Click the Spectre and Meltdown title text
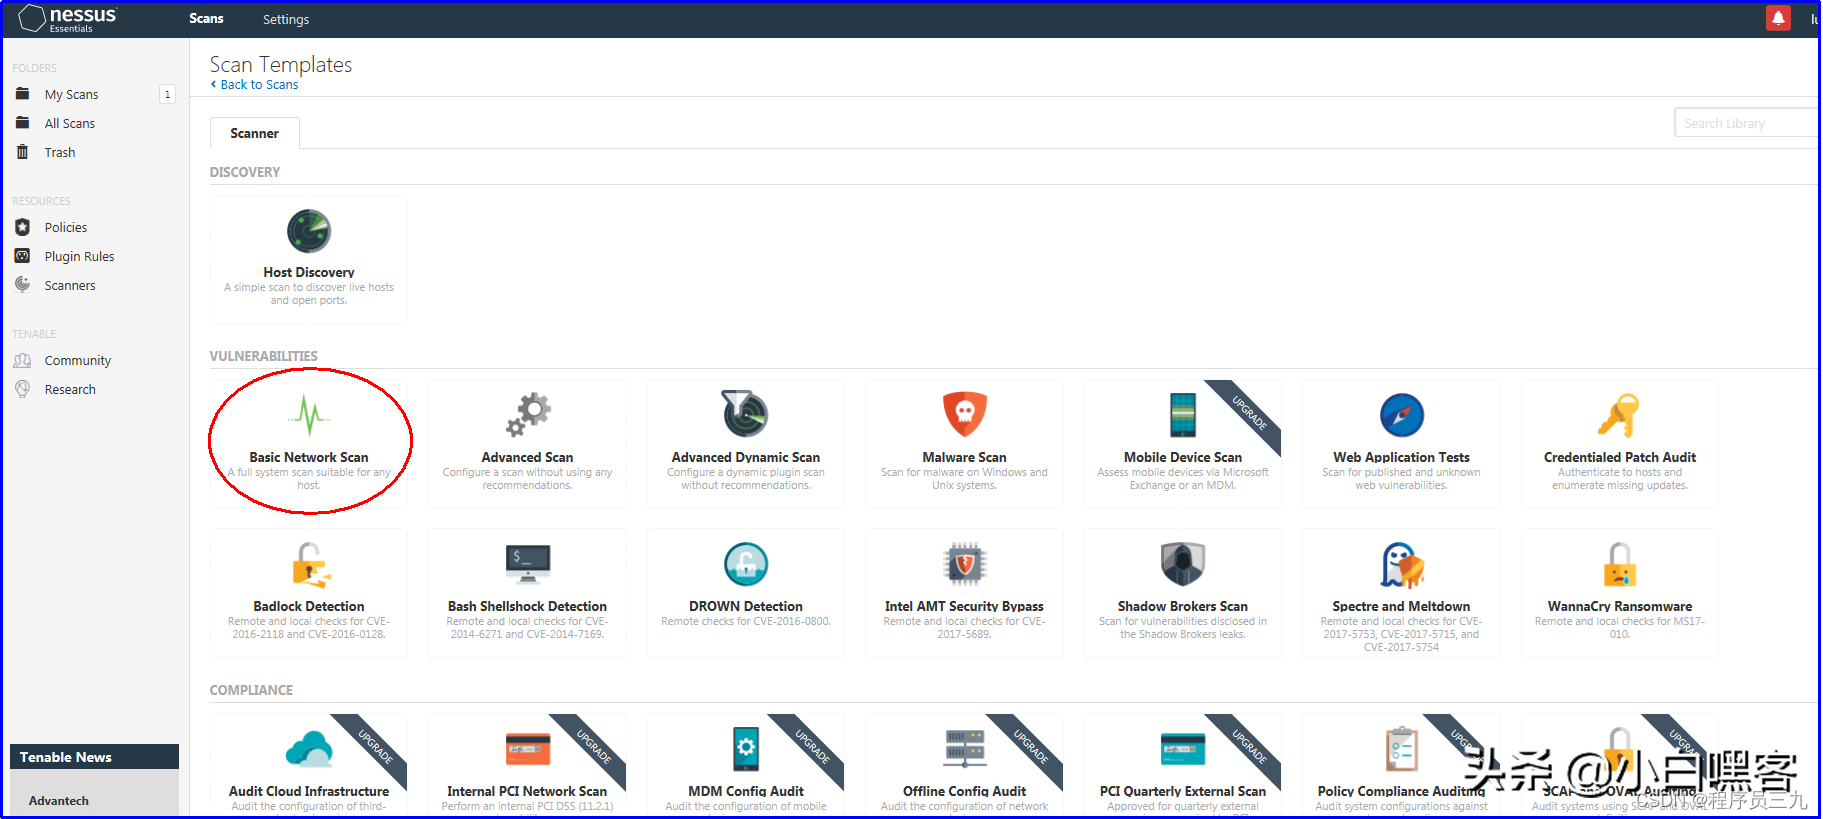 point(1401,606)
